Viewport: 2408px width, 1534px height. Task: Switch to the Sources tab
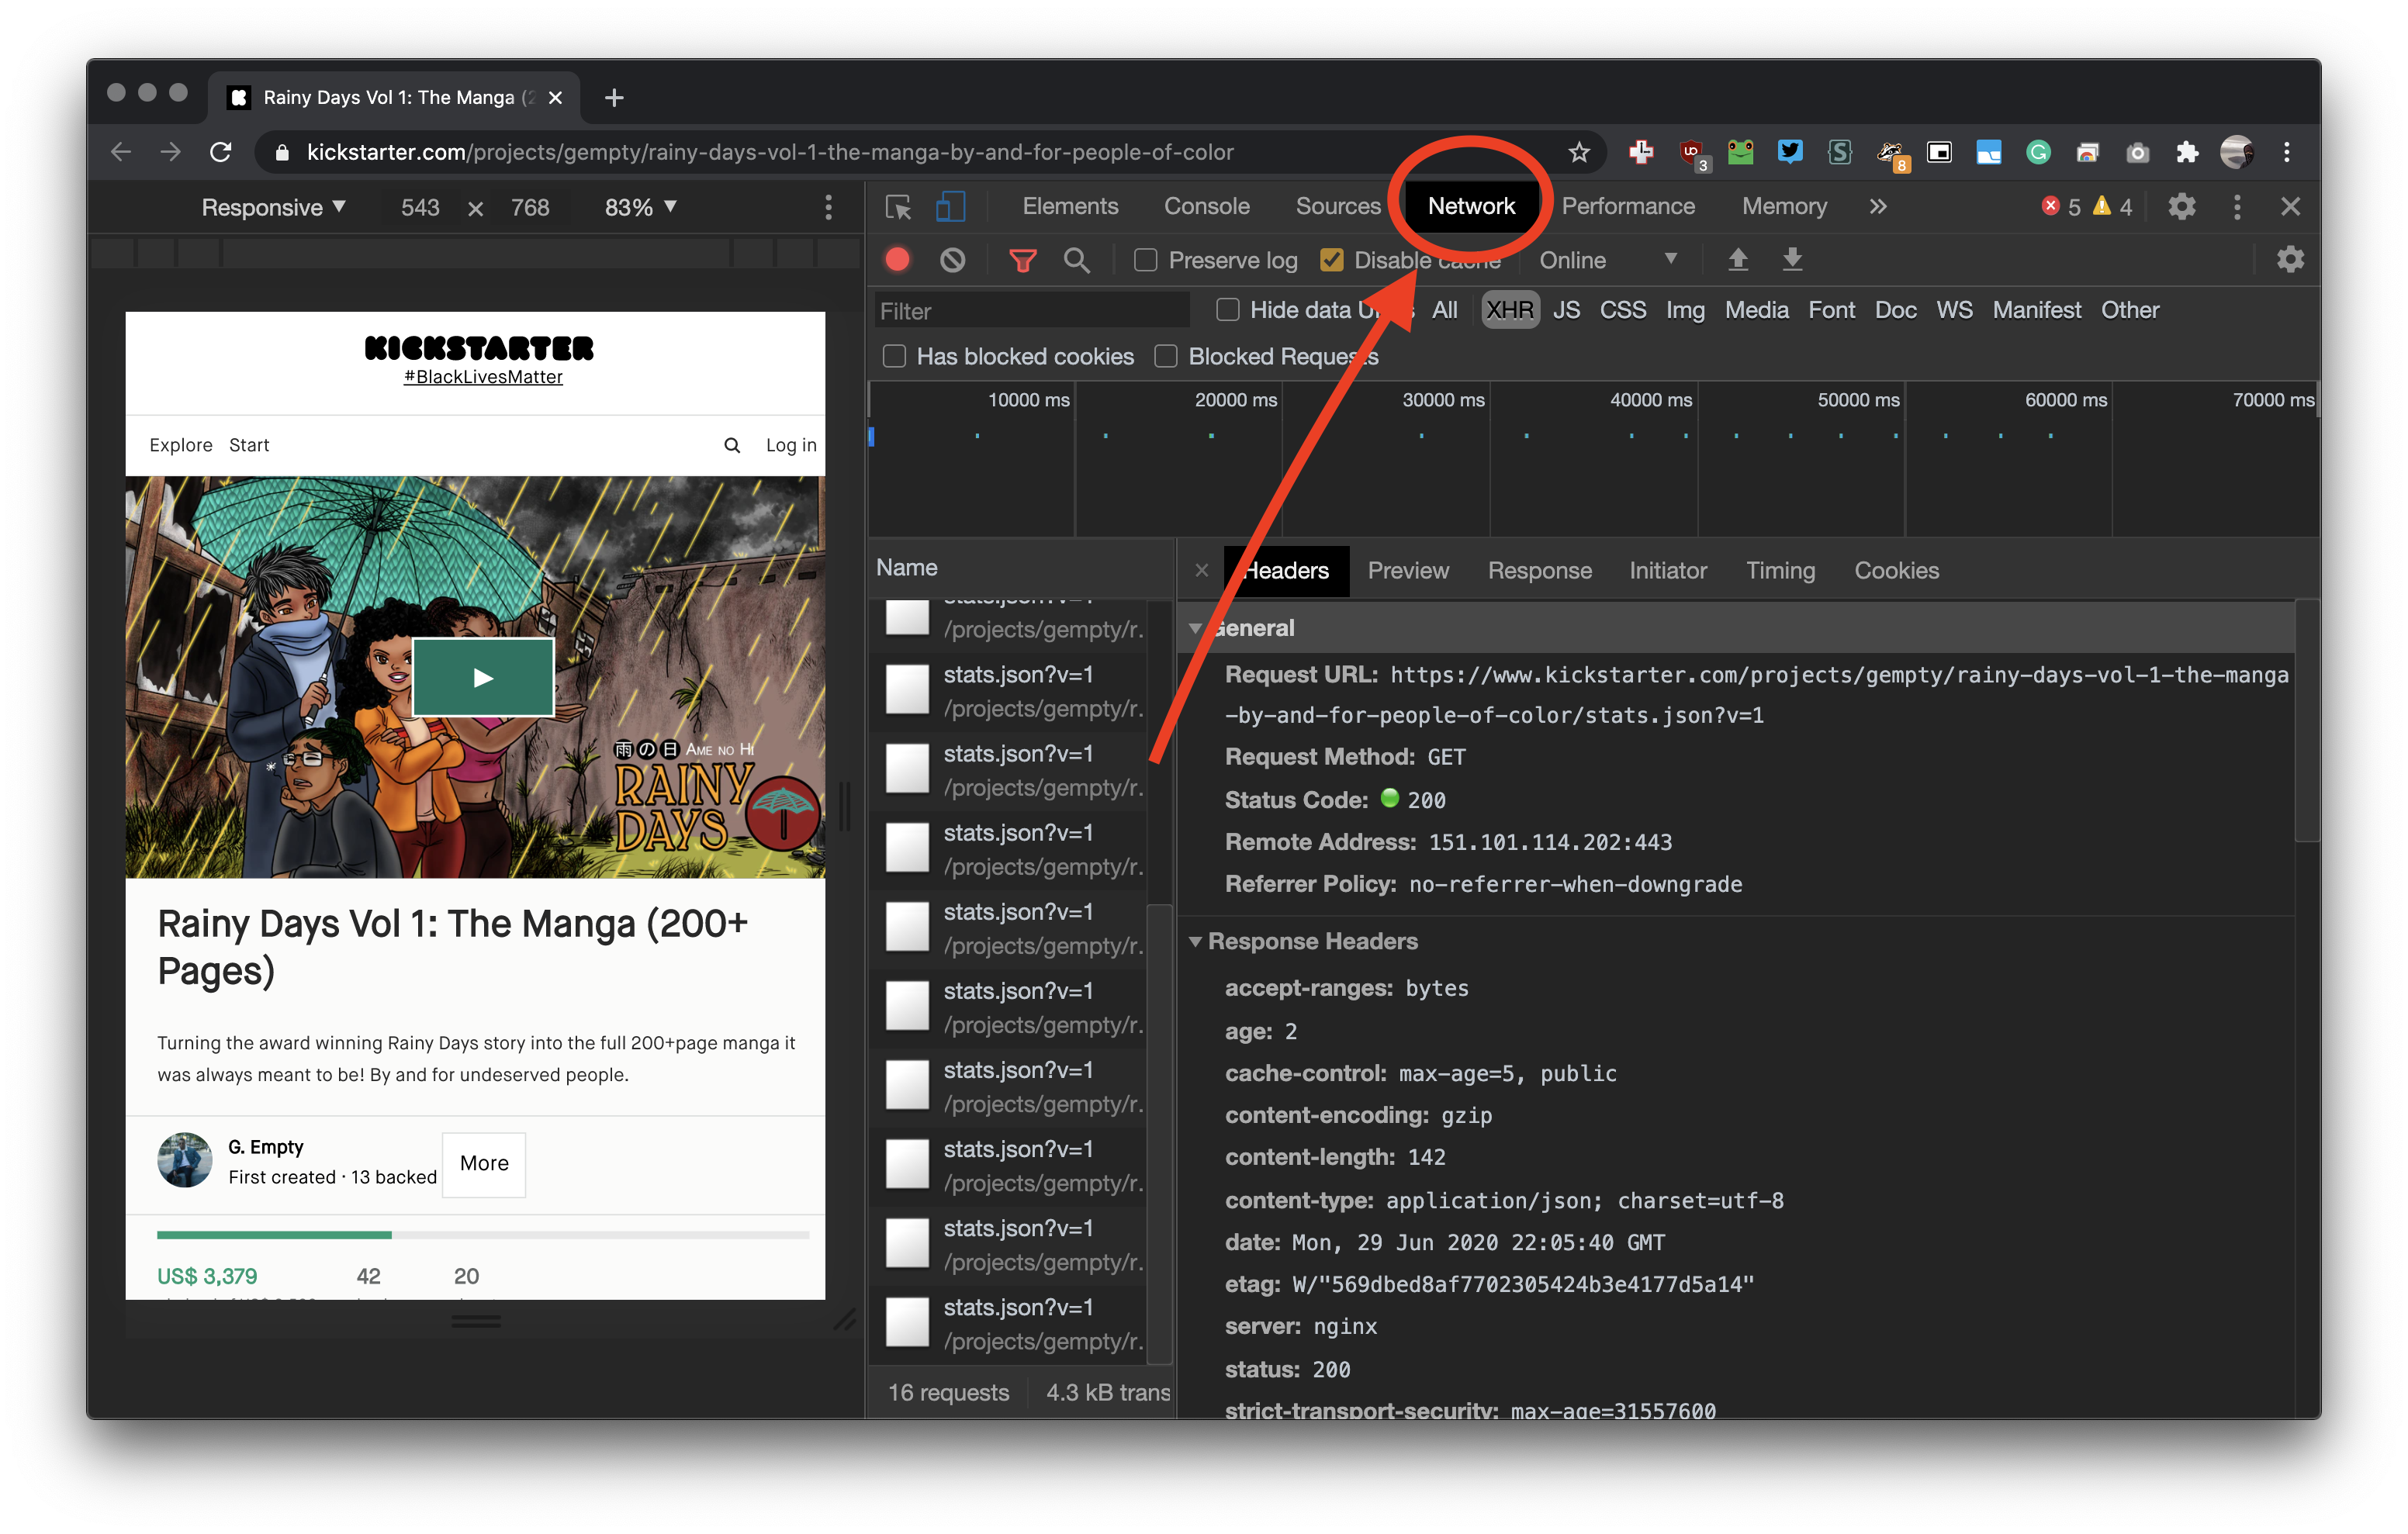click(1337, 206)
